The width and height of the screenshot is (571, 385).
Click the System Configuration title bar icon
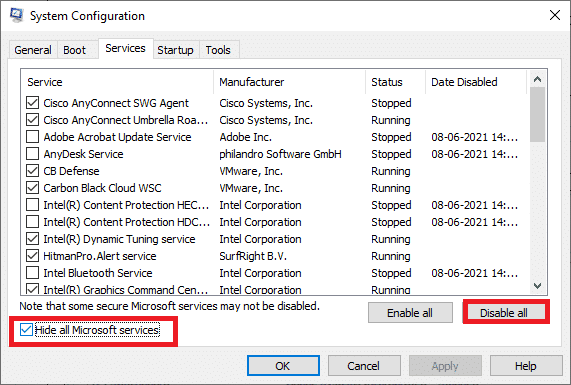(x=16, y=15)
